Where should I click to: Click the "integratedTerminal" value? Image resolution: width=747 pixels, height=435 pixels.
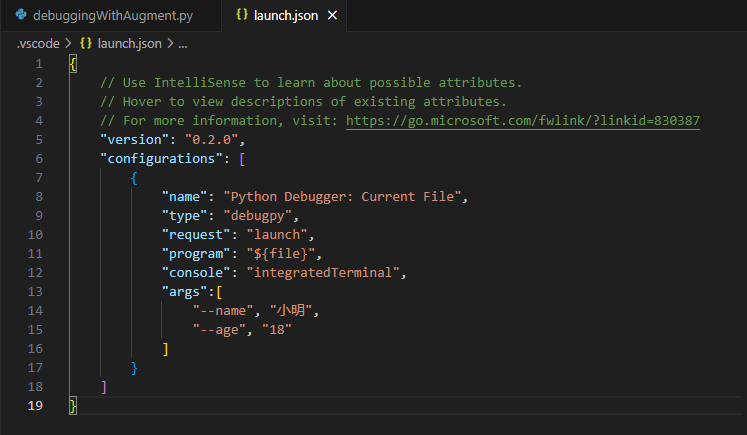click(x=323, y=273)
